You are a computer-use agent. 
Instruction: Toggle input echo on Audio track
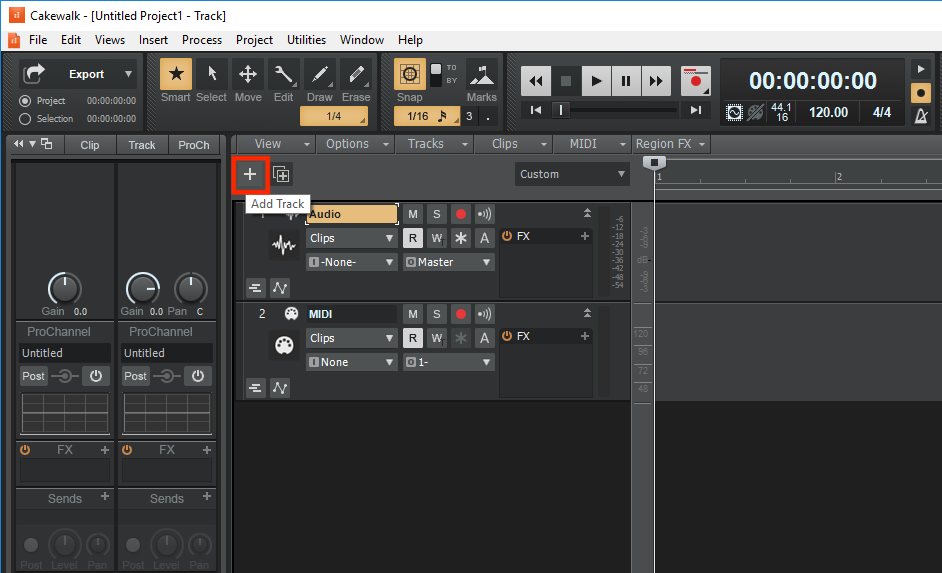484,214
